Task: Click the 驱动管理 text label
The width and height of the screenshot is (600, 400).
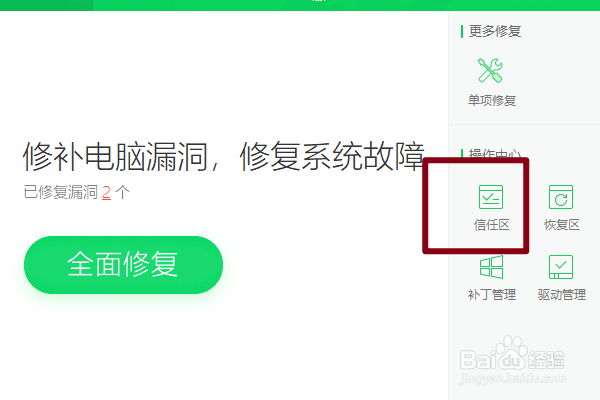Action: (x=562, y=295)
